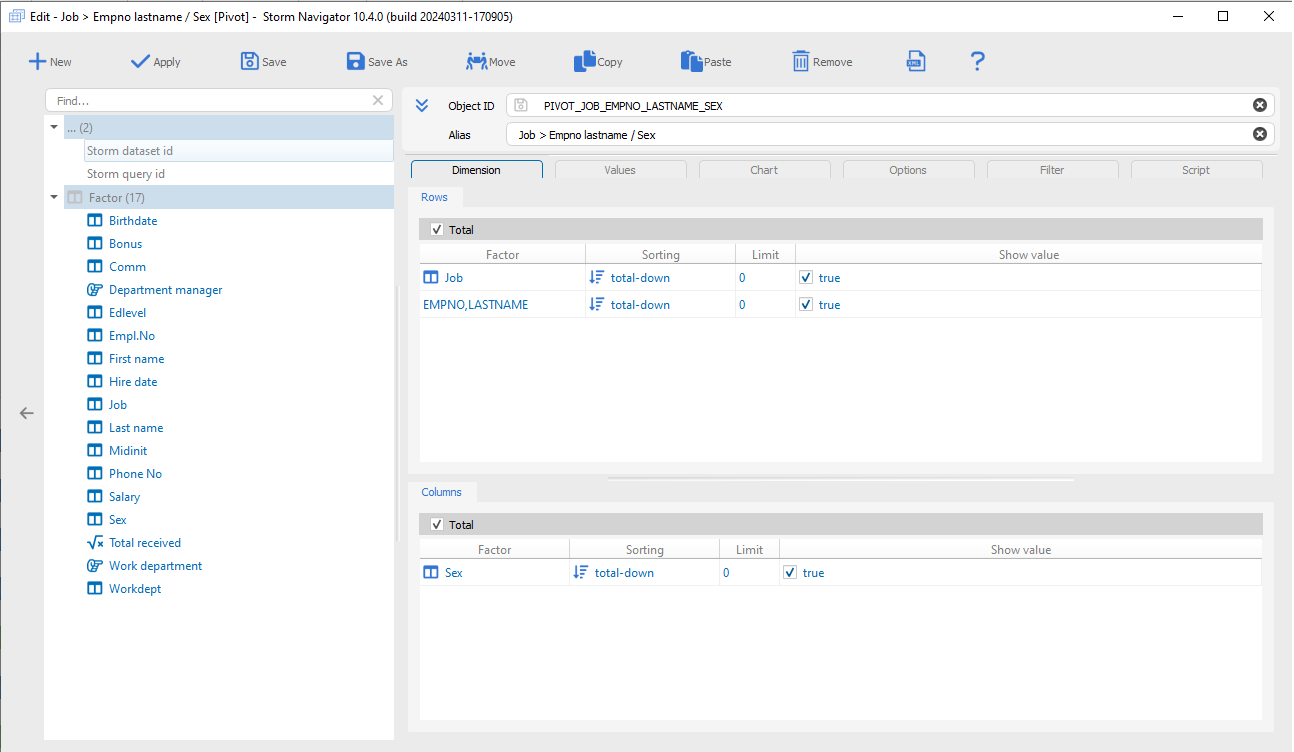
Task: Open the Options tab
Action: point(908,170)
